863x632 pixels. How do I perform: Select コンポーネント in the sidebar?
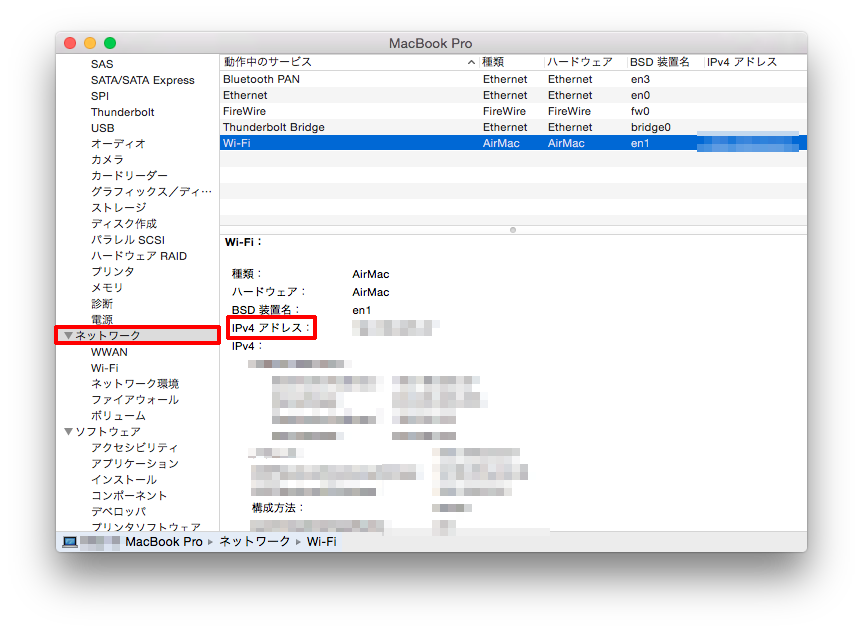click(x=129, y=495)
